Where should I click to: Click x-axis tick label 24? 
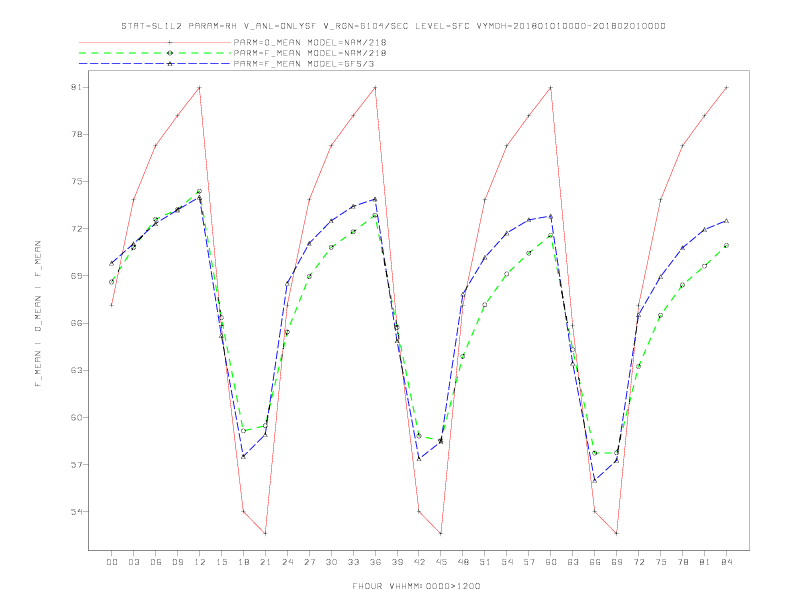(x=287, y=562)
